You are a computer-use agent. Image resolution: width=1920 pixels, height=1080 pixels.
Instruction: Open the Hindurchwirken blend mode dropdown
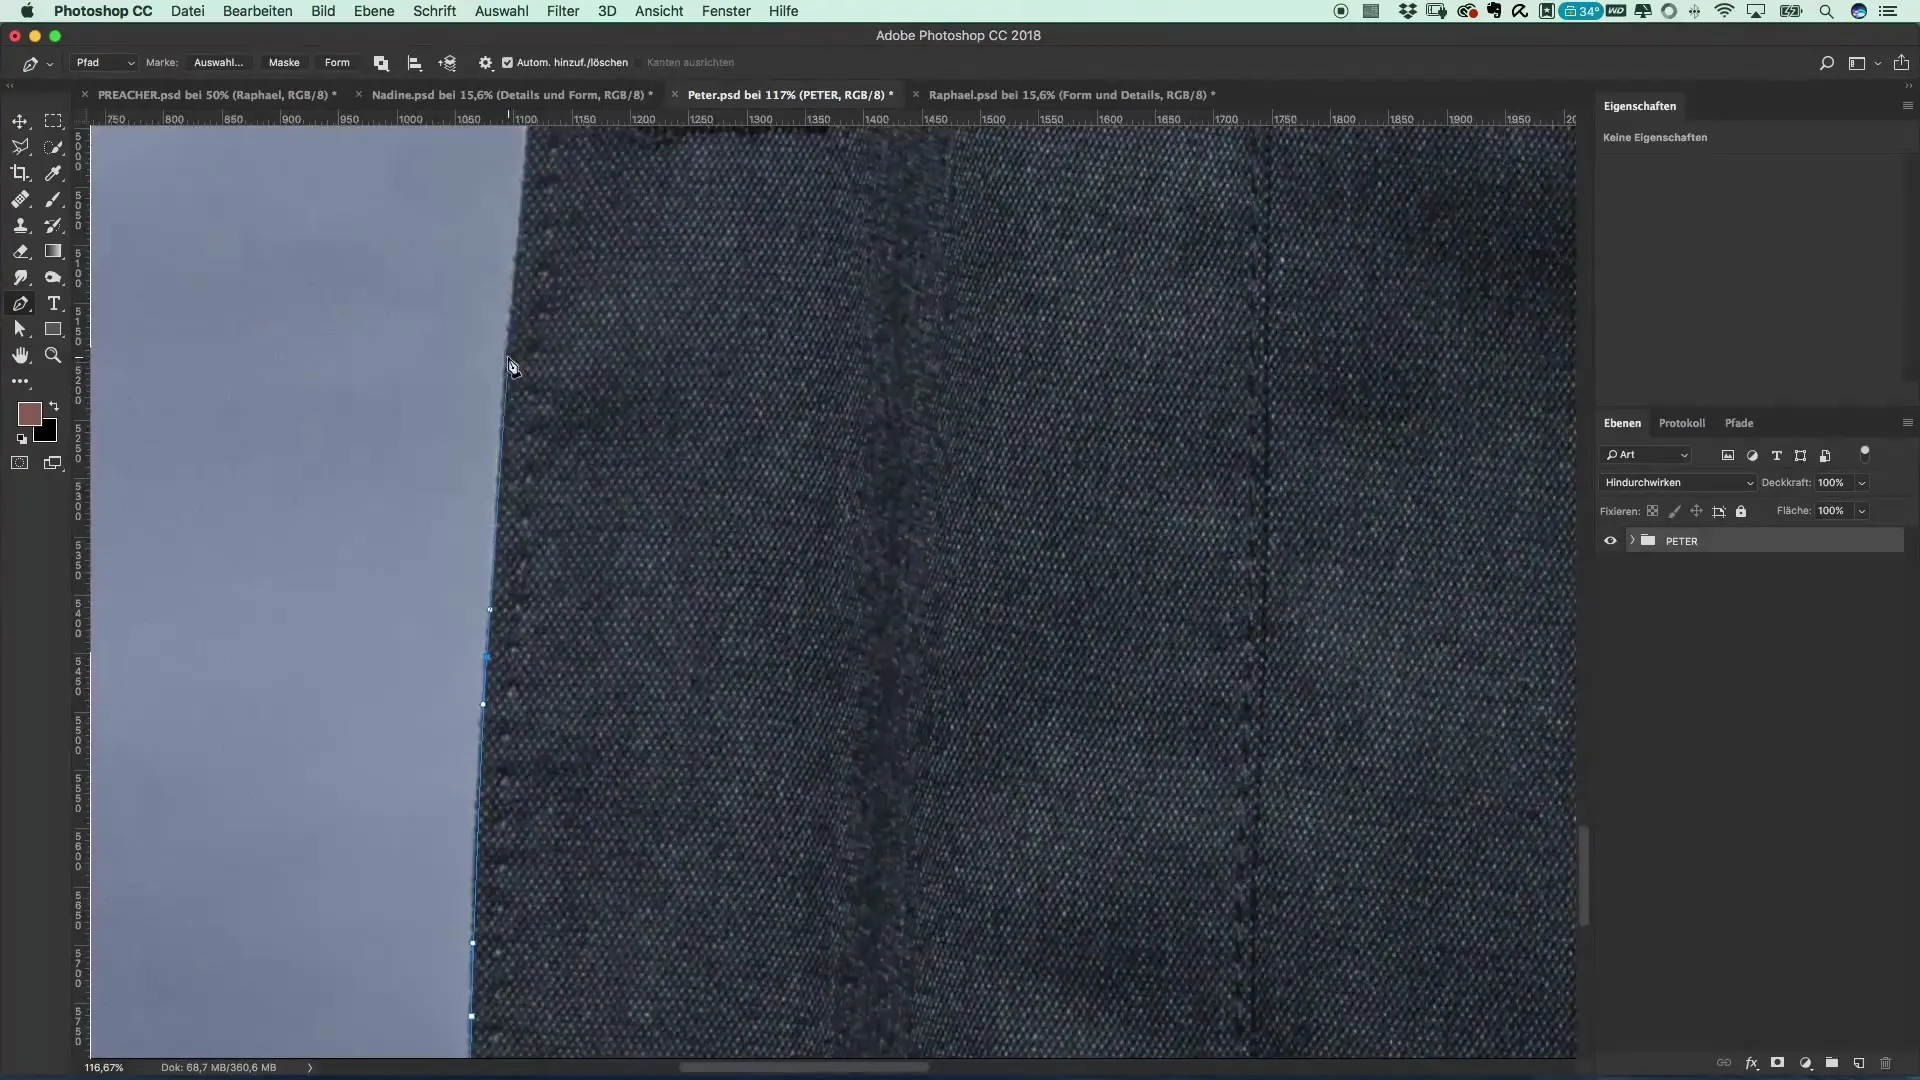pos(1678,483)
